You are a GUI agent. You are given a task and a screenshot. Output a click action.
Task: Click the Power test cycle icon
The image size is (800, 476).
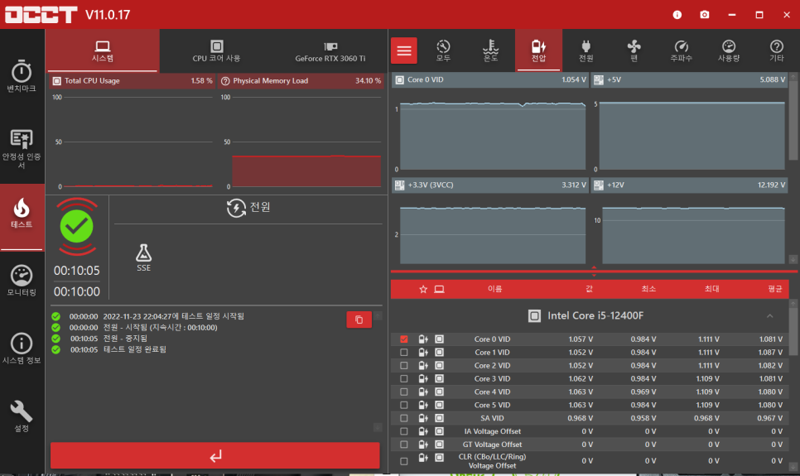point(236,208)
